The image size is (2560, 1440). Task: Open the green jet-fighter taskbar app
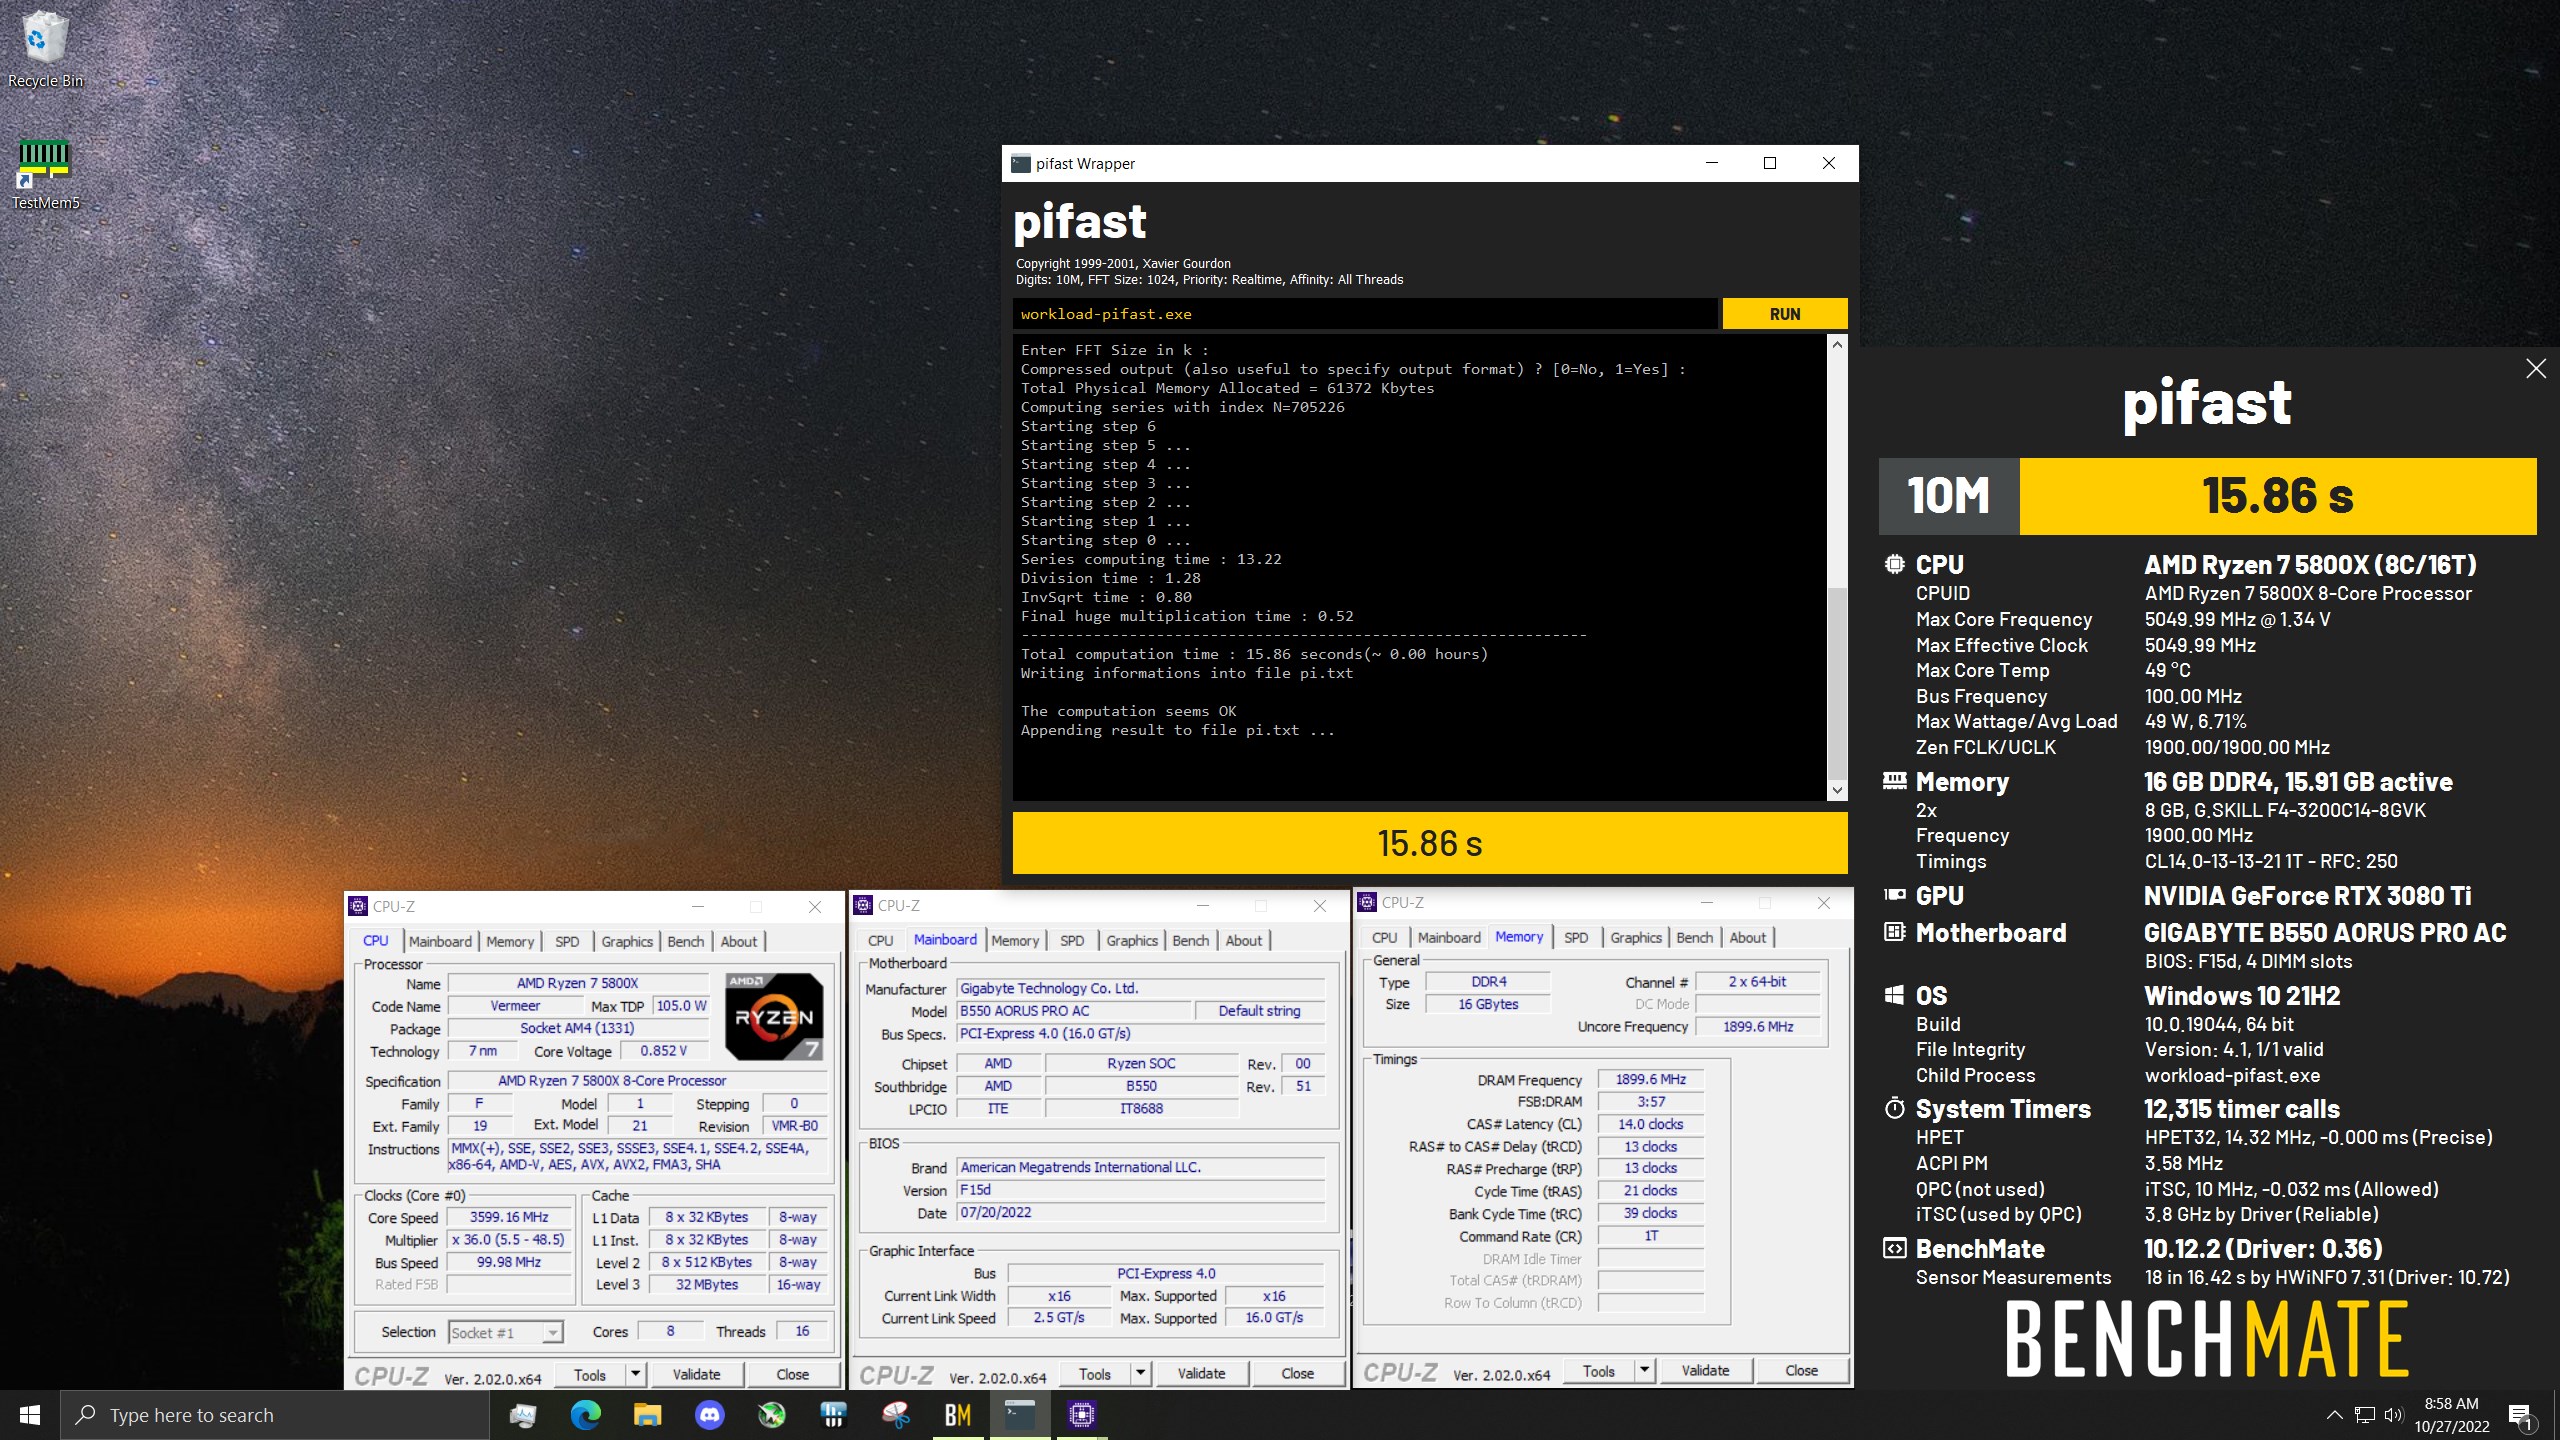(772, 1415)
